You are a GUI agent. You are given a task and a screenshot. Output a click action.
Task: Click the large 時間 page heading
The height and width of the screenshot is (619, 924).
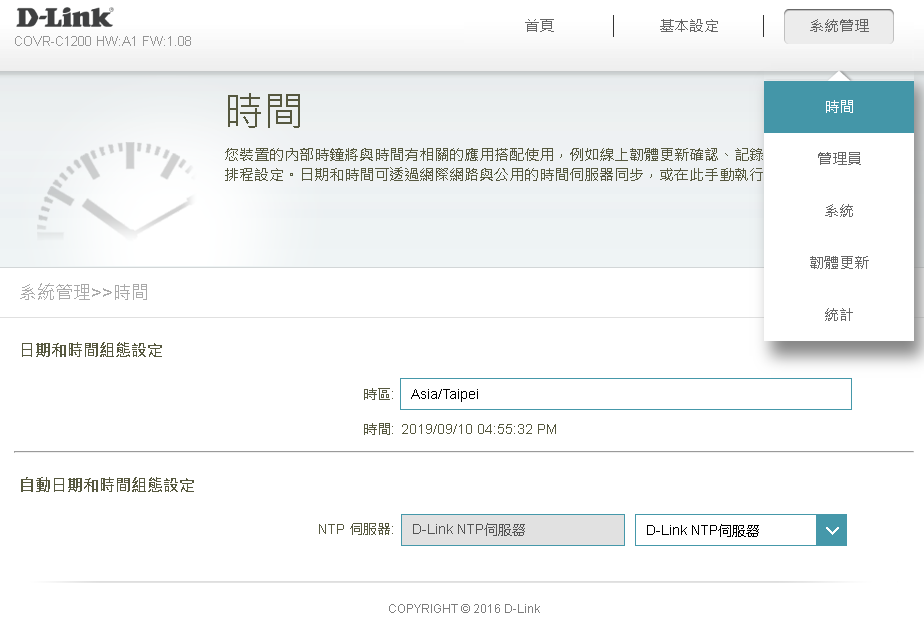pos(264,111)
